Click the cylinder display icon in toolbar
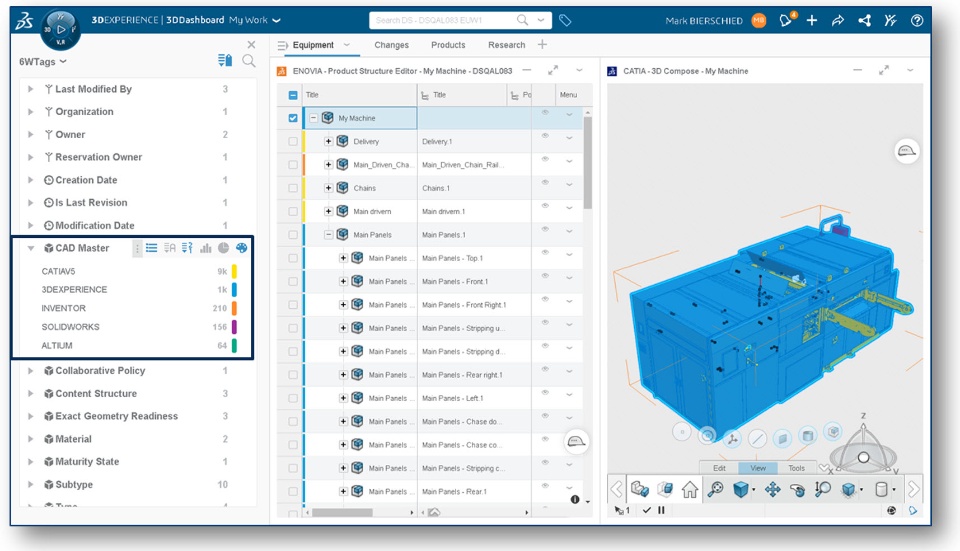Image resolution: width=960 pixels, height=551 pixels. coord(881,489)
